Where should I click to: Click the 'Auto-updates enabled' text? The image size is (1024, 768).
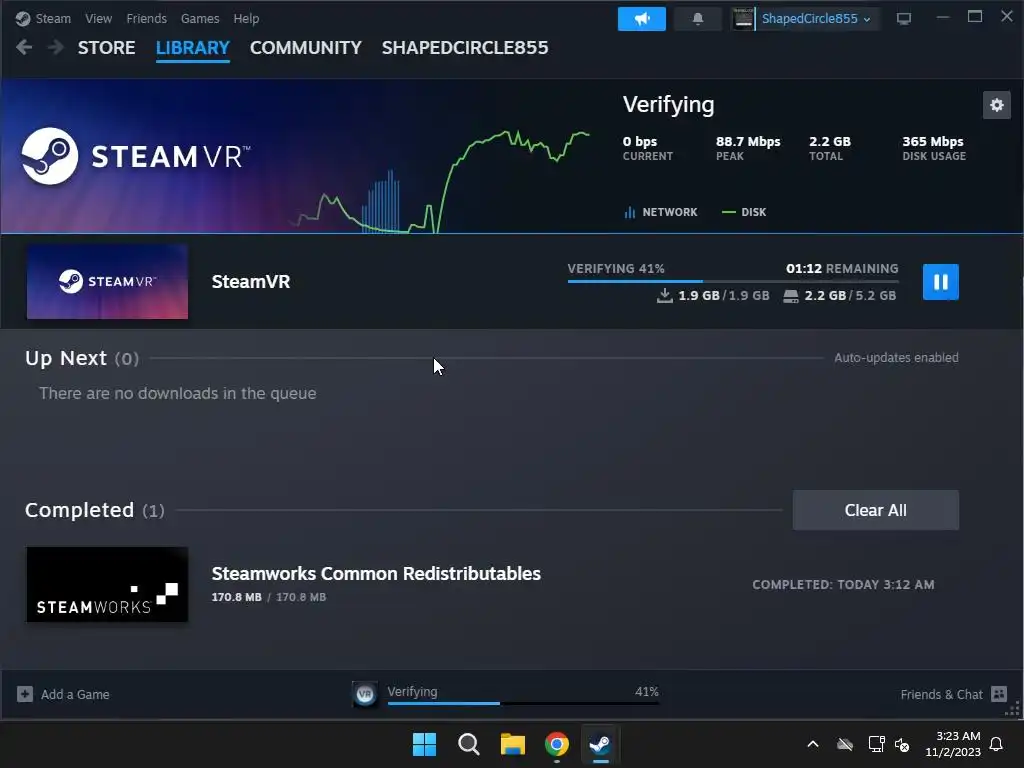[896, 358]
